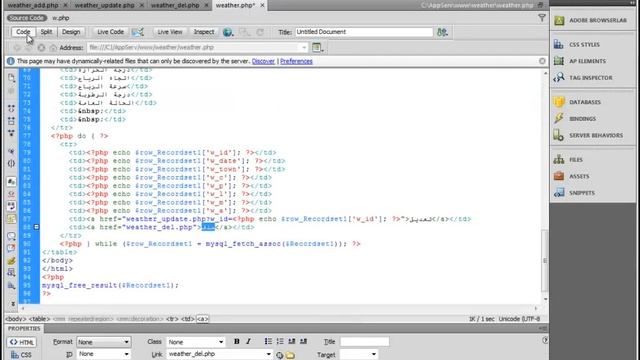This screenshot has width=640, height=360.
Task: Switch to the weather_del.php tab
Action: (175, 5)
